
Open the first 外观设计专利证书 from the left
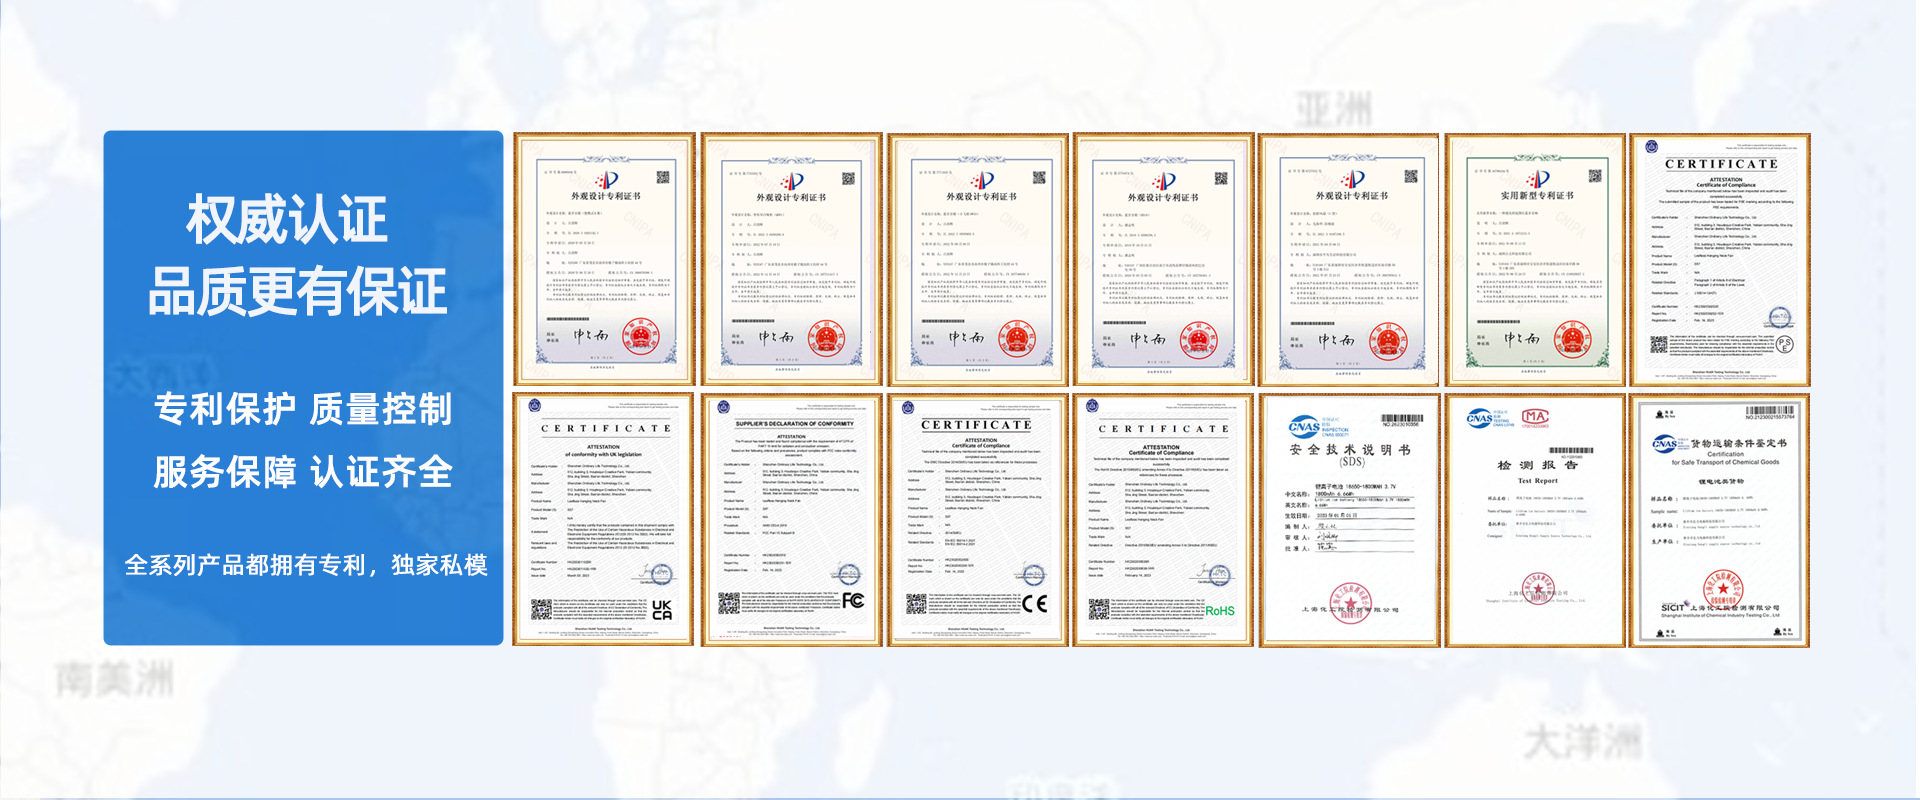pyautogui.click(x=604, y=260)
